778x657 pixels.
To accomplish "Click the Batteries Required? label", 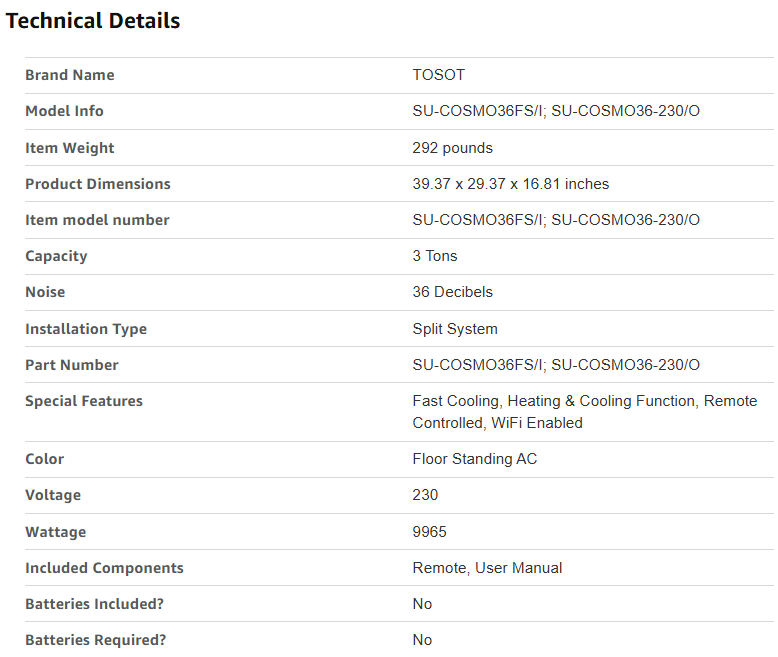I will click(96, 640).
